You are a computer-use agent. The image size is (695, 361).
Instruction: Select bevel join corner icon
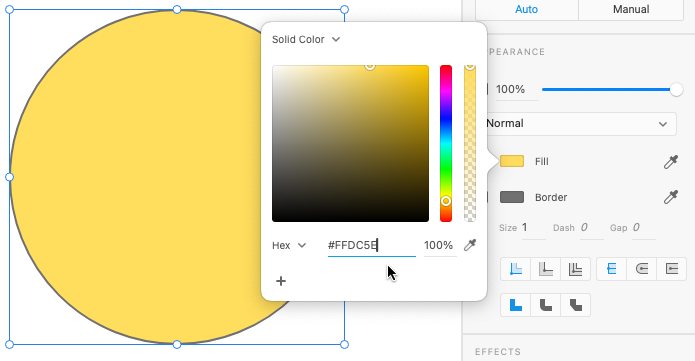tap(575, 305)
